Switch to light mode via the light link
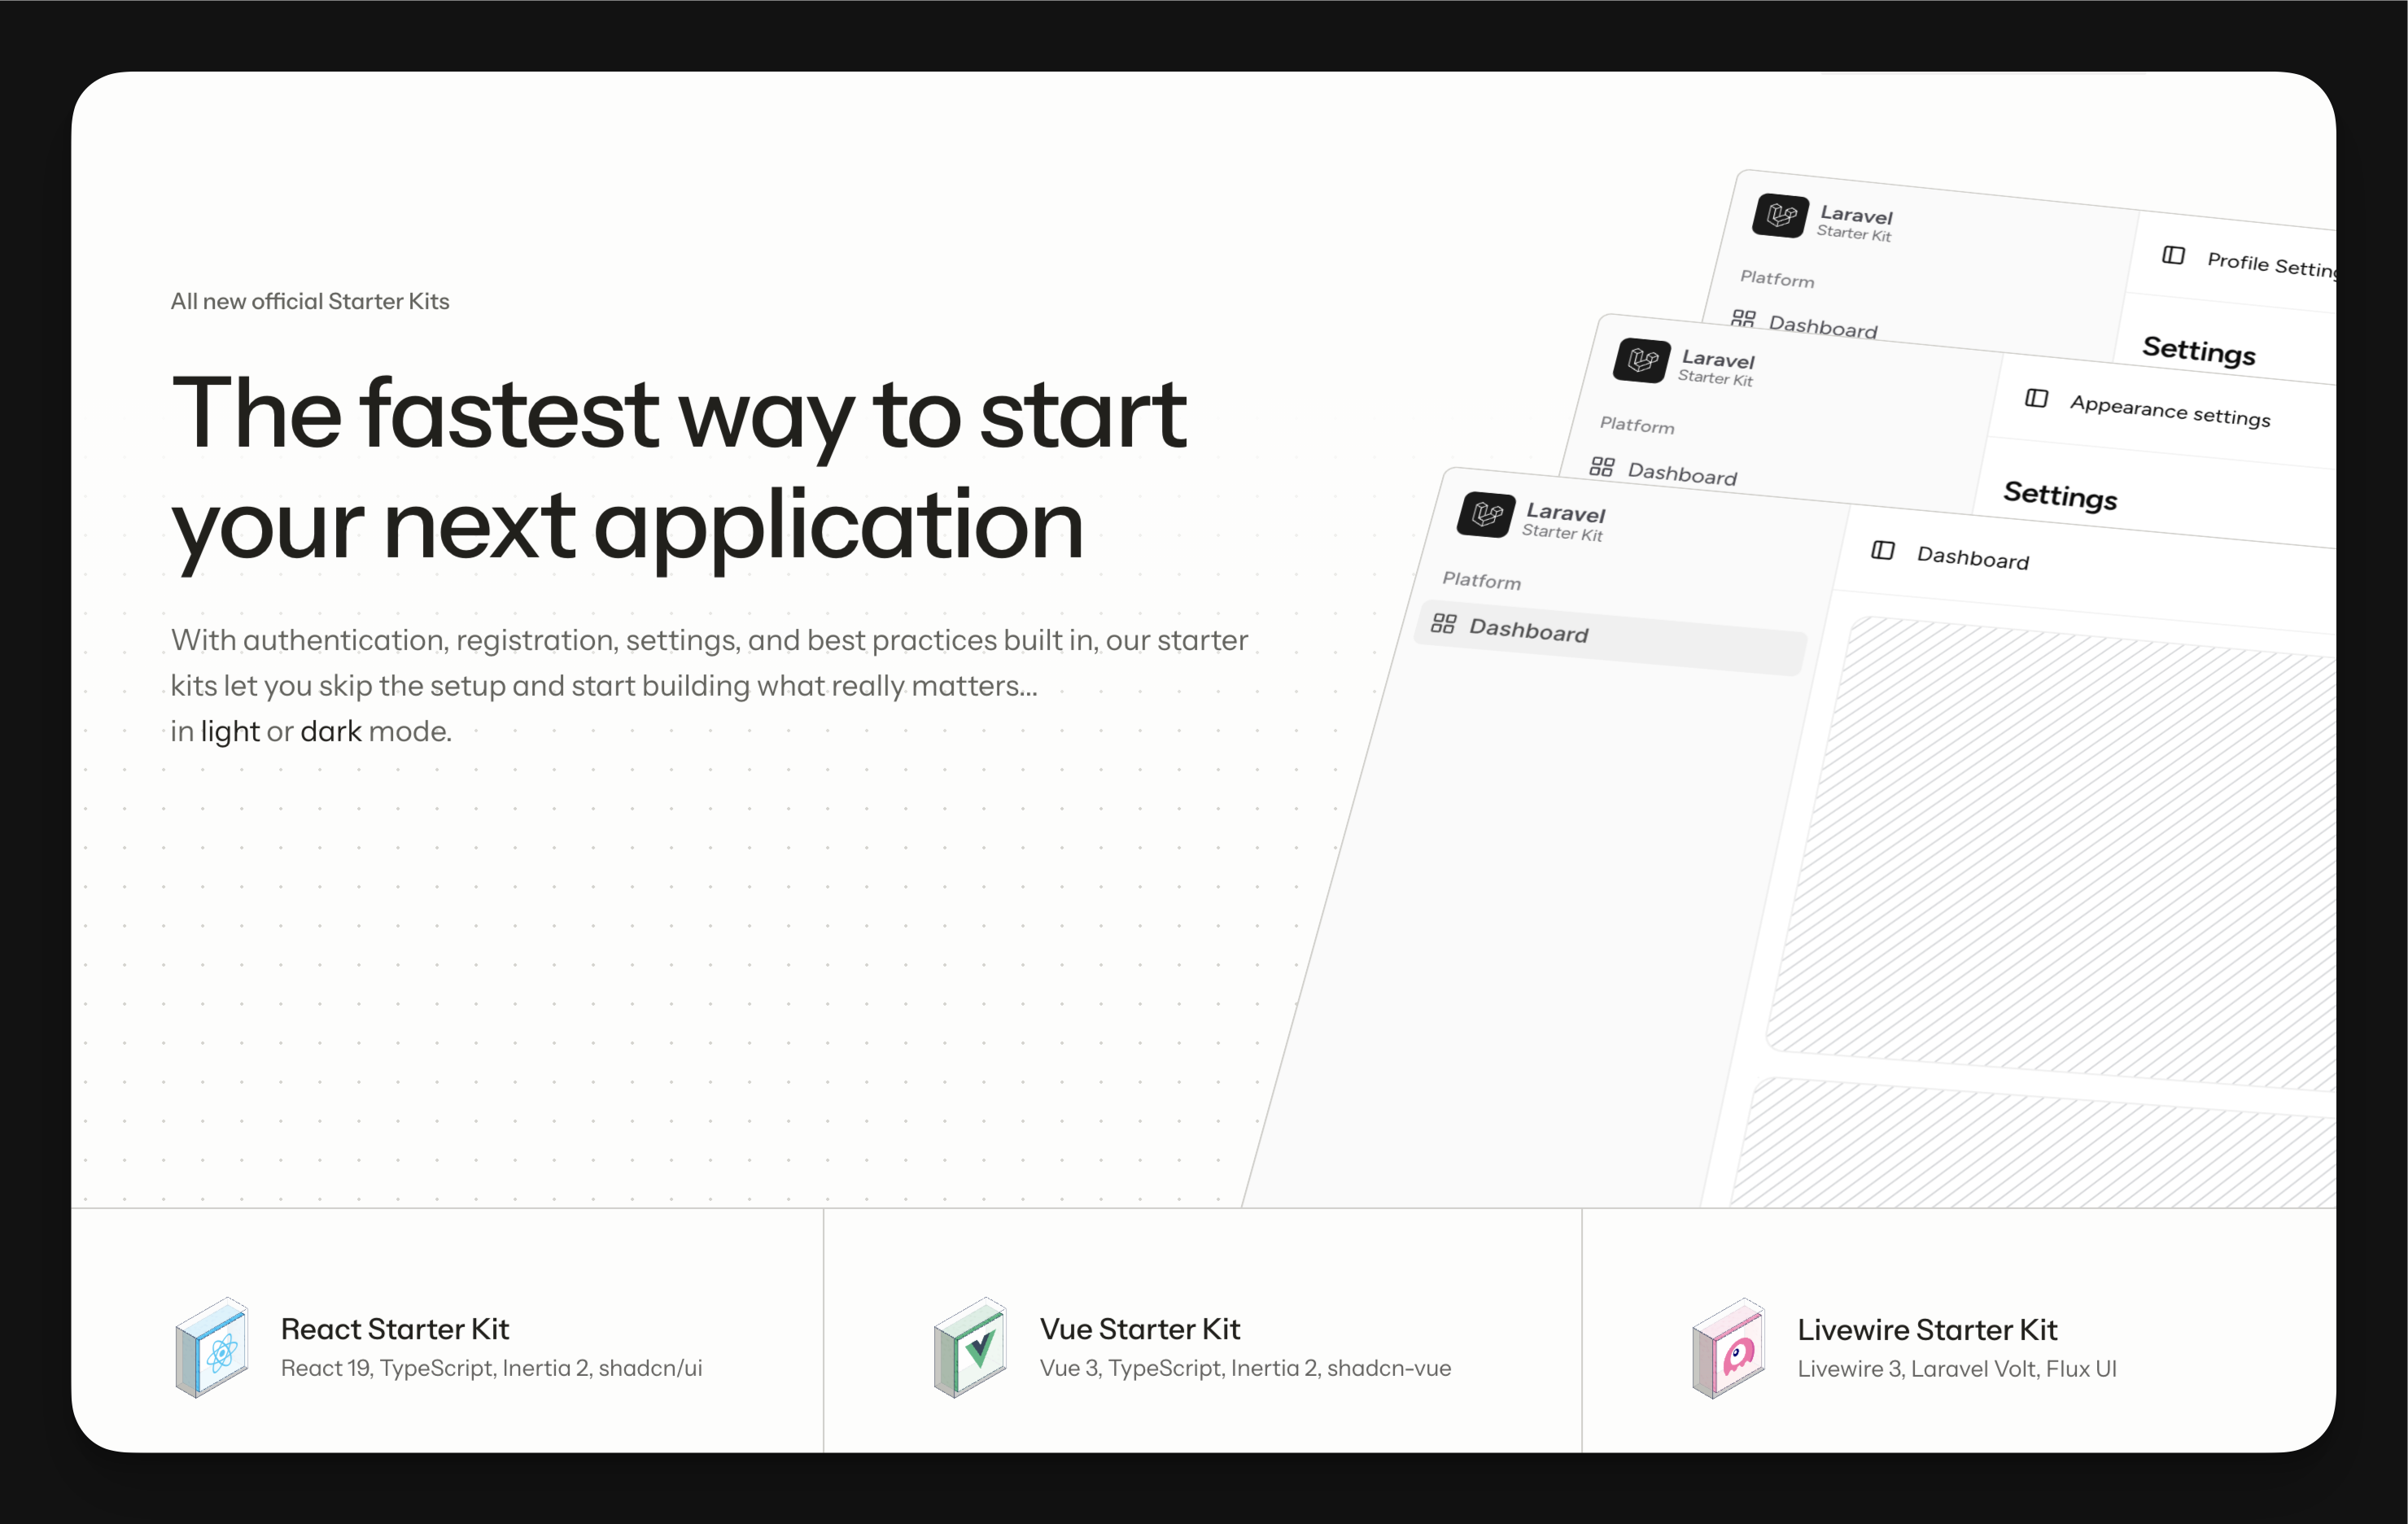This screenshot has width=2408, height=1524. (x=230, y=731)
